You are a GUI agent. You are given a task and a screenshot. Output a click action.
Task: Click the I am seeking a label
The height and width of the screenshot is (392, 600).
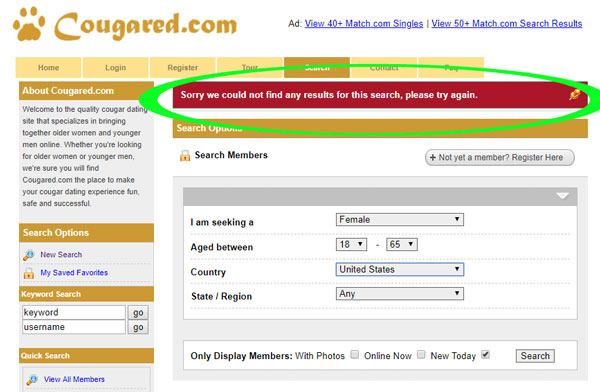pos(222,222)
